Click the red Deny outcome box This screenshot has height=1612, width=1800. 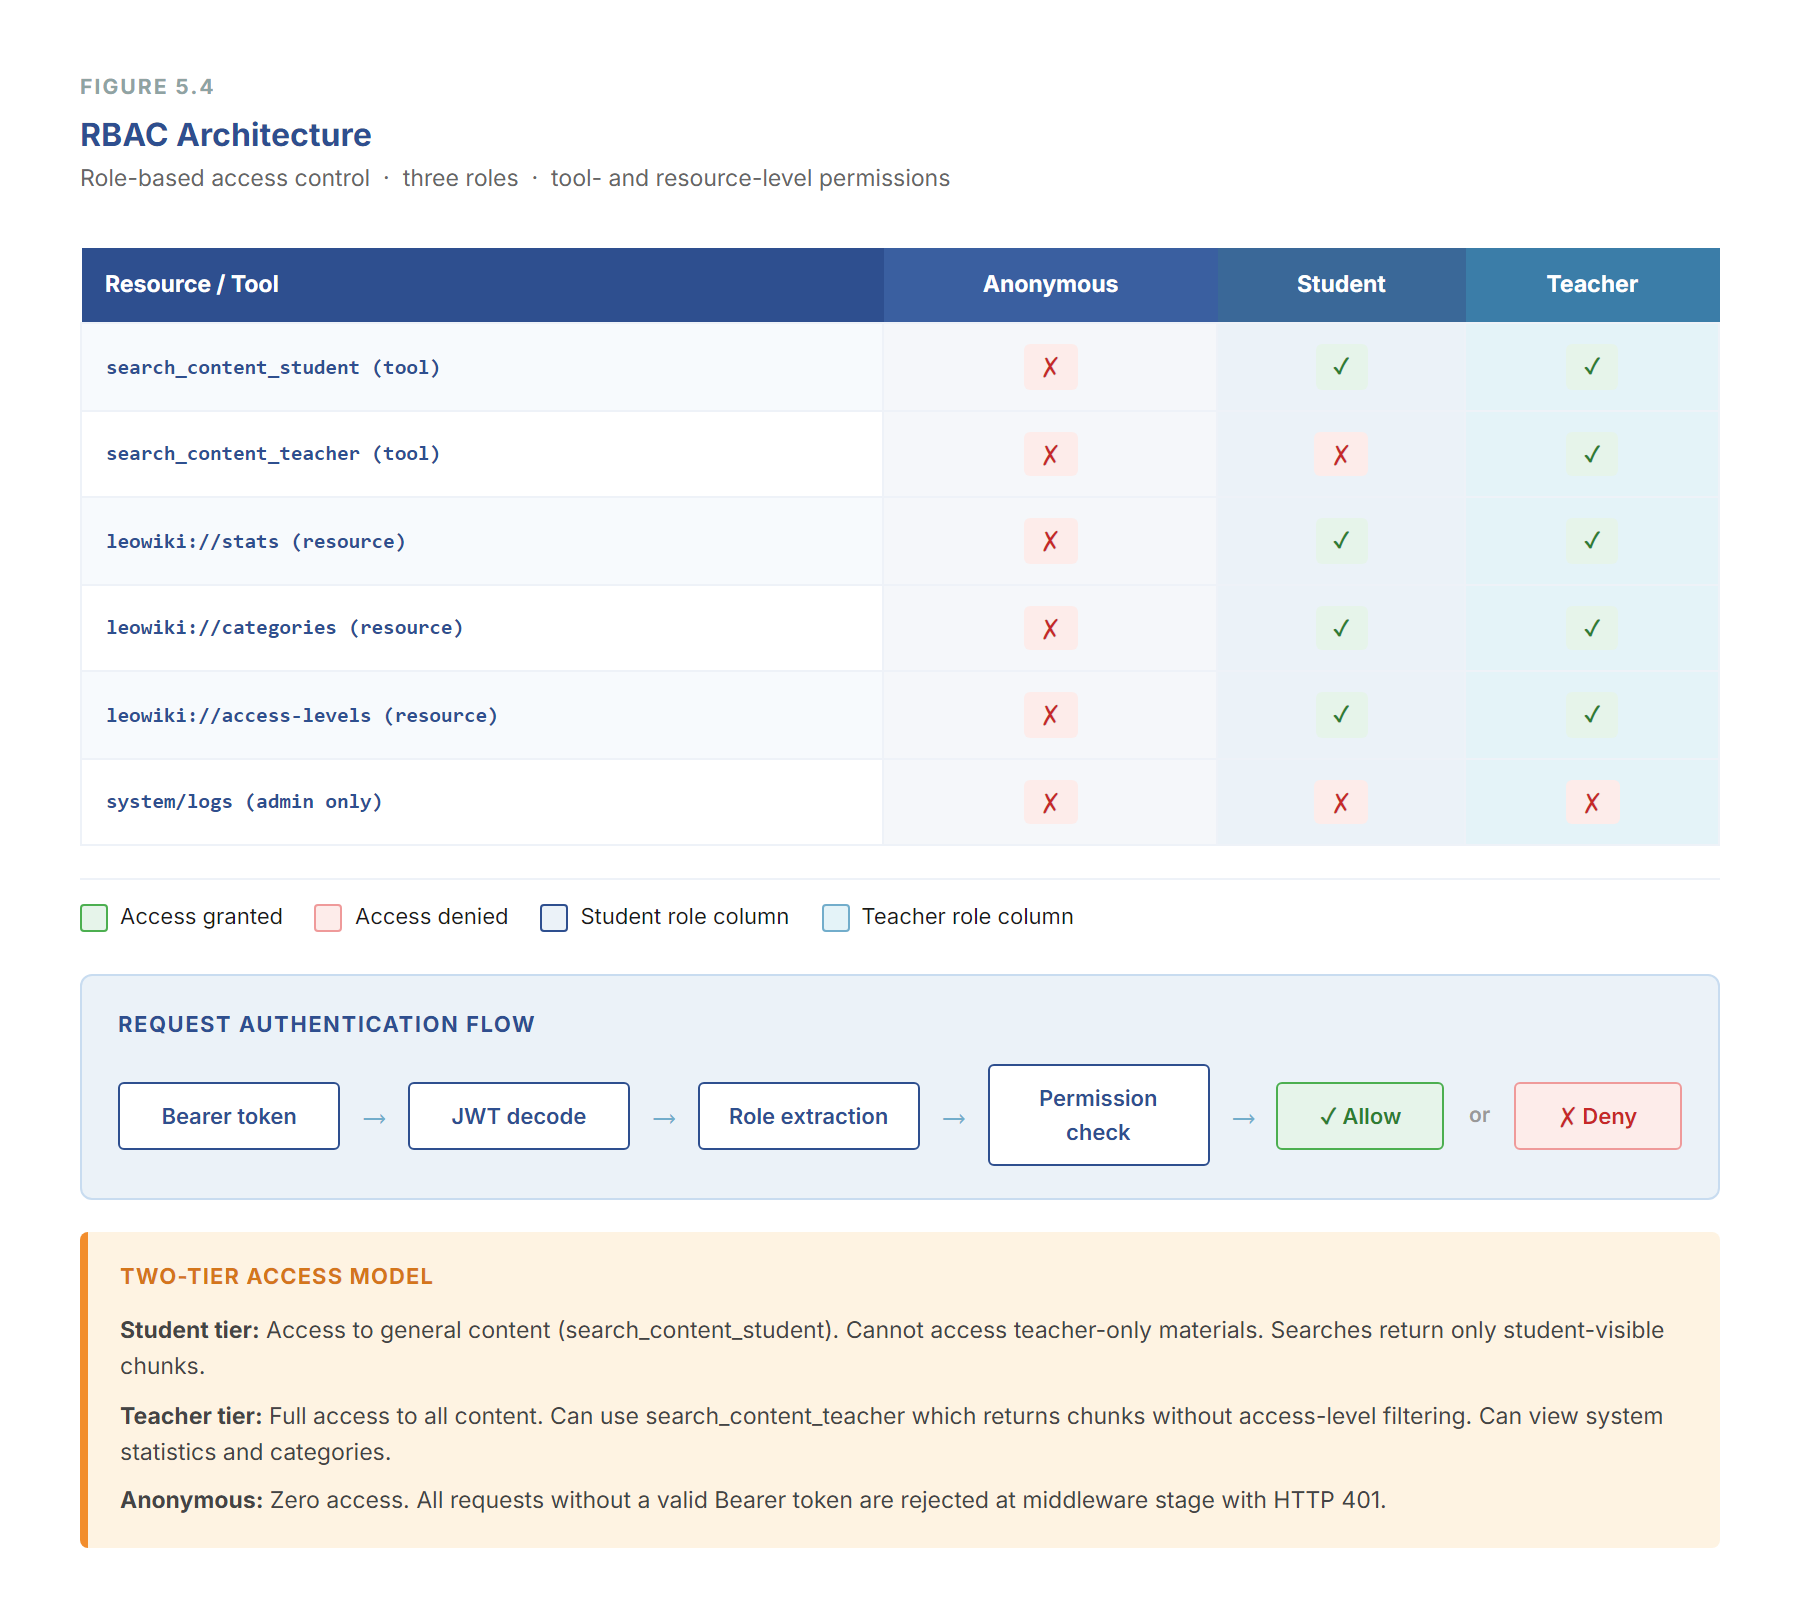[1598, 1116]
